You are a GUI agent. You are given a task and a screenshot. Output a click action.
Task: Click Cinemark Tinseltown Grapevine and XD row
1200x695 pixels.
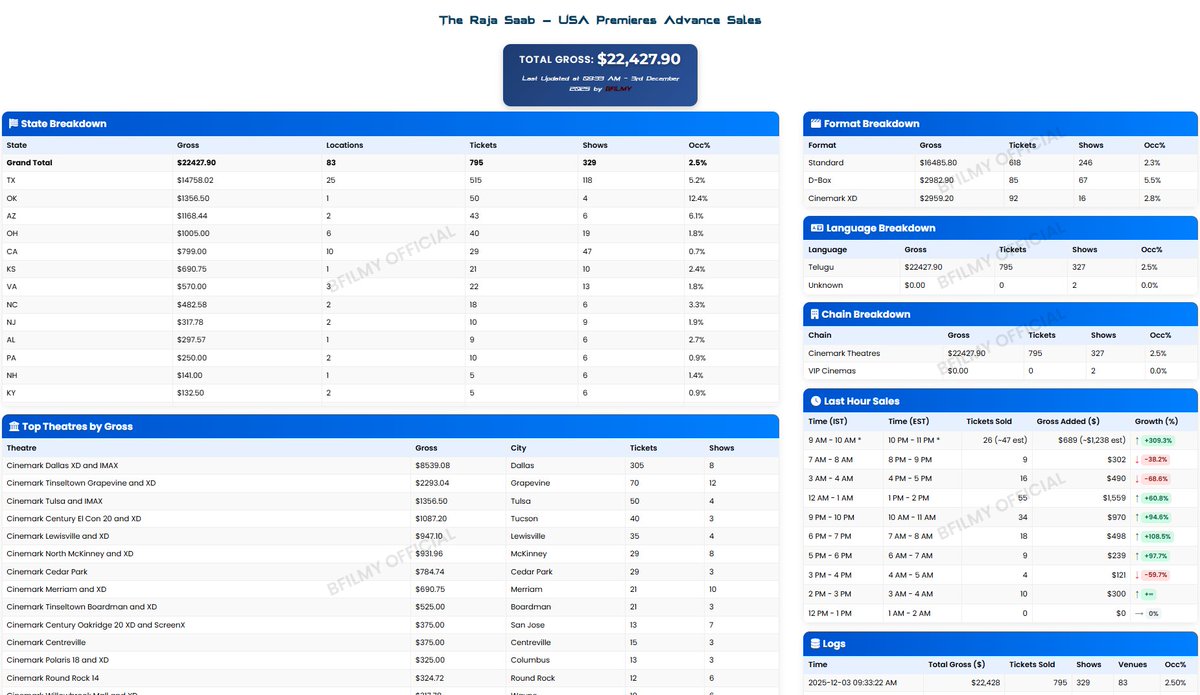(390, 484)
